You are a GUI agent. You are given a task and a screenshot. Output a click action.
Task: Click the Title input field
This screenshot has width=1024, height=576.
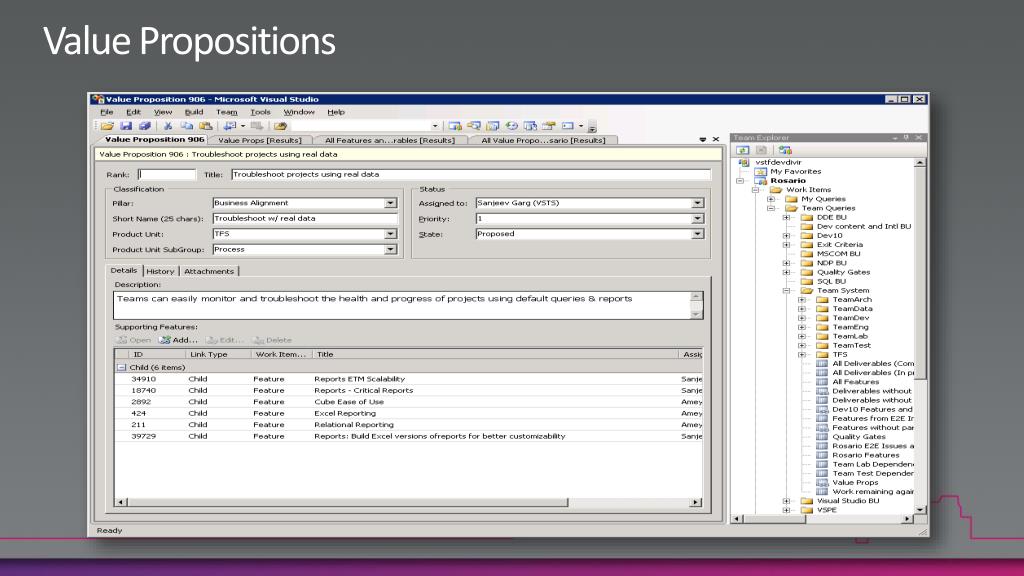[471, 174]
